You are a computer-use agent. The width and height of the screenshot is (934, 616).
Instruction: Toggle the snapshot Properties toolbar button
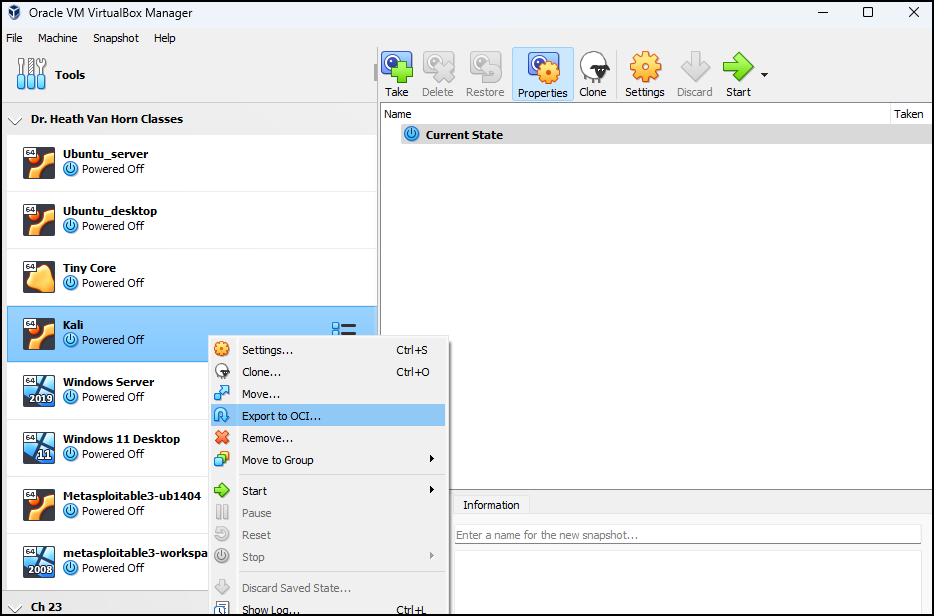click(543, 74)
